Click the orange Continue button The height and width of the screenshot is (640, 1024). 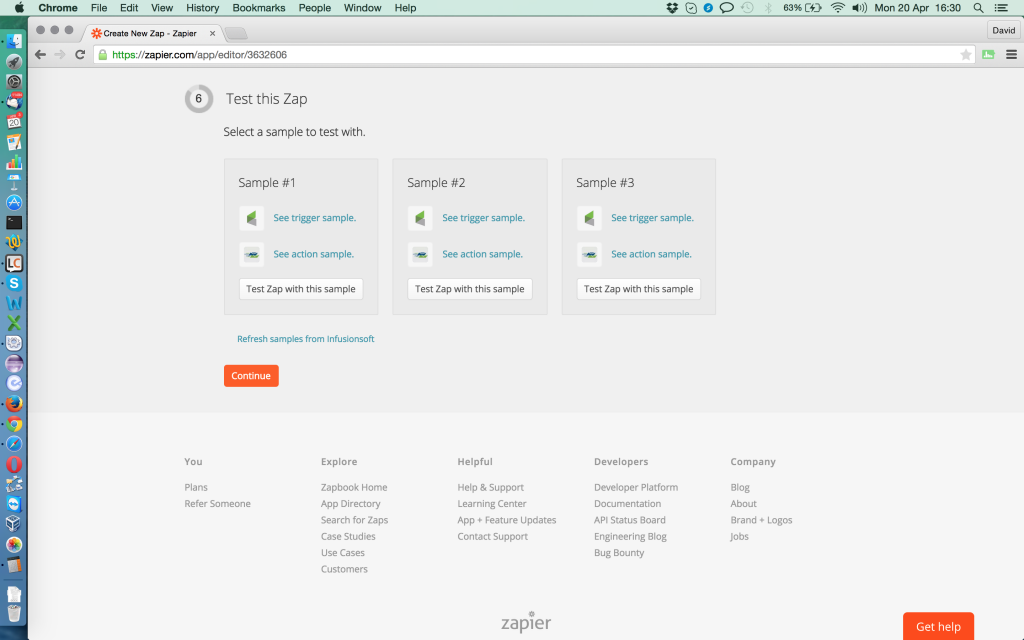[x=251, y=376]
